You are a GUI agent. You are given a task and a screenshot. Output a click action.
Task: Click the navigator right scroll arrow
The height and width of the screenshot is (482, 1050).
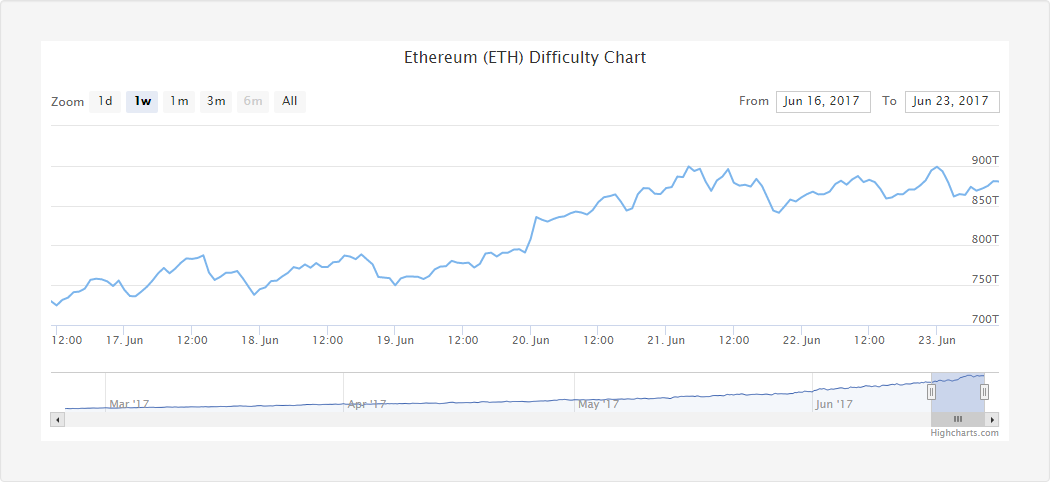click(992, 420)
